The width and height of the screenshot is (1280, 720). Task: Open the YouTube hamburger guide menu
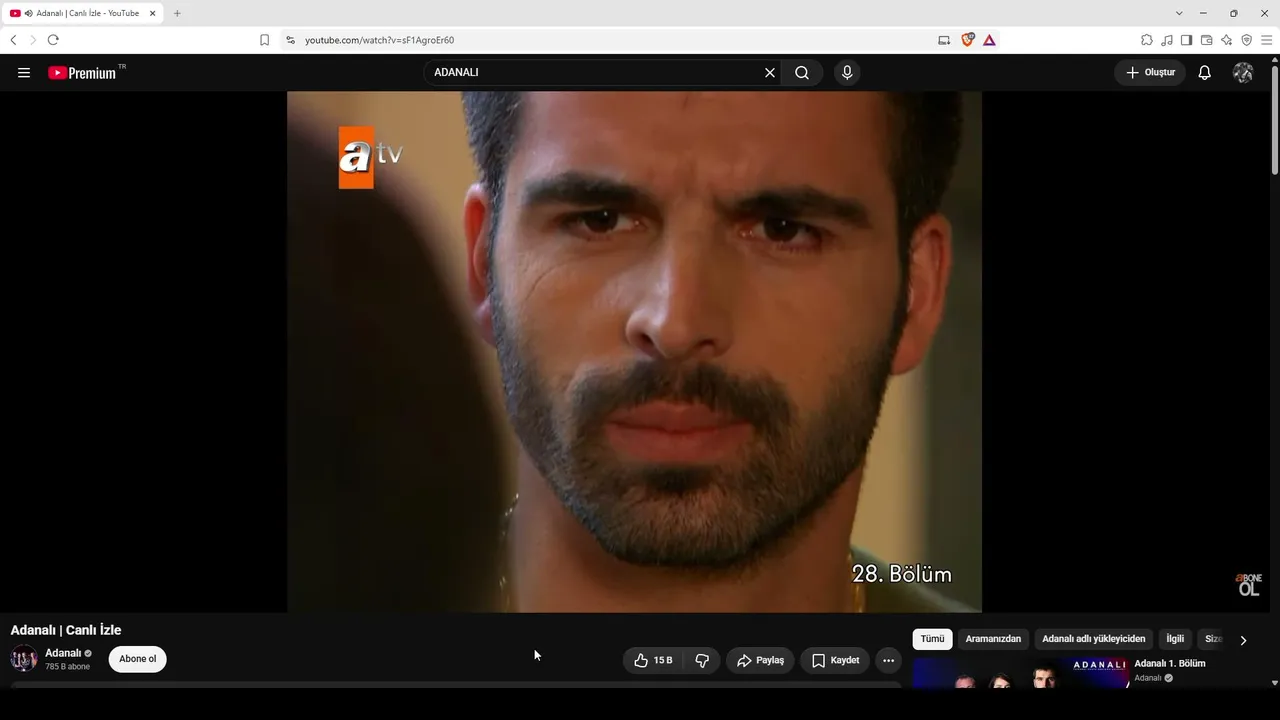point(24,73)
